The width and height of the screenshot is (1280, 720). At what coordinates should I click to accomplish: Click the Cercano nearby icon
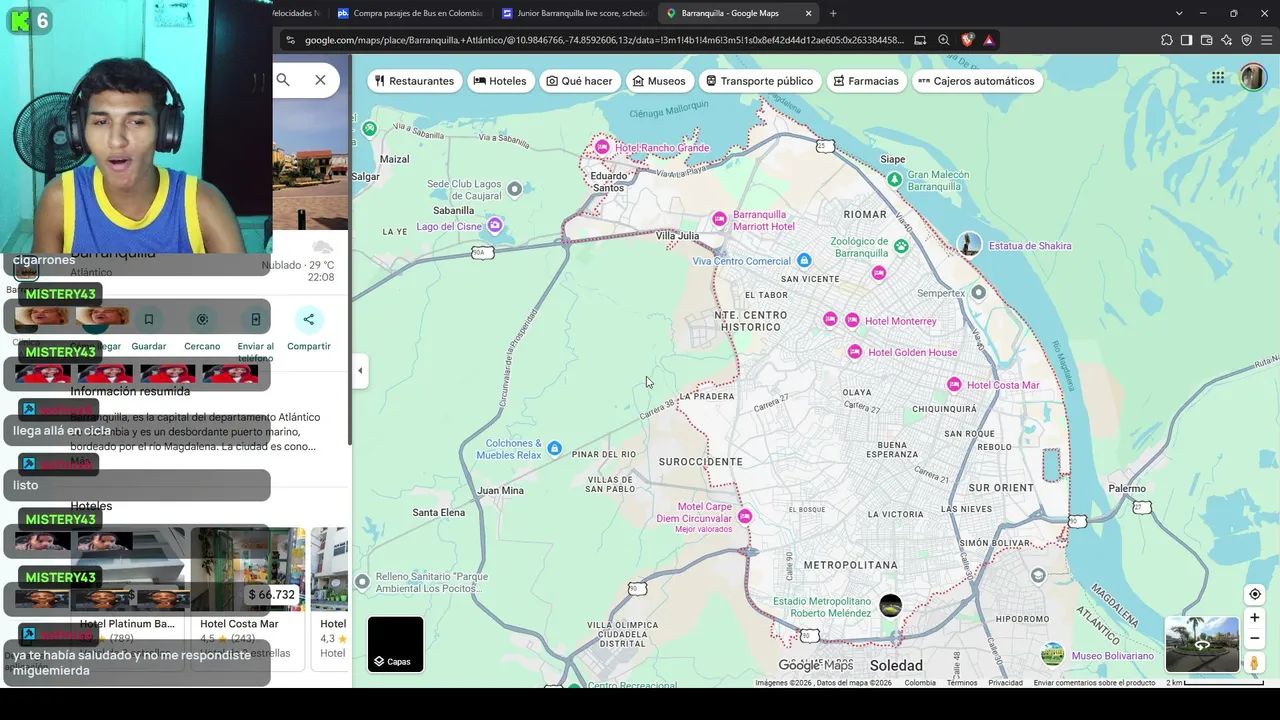coord(202,319)
